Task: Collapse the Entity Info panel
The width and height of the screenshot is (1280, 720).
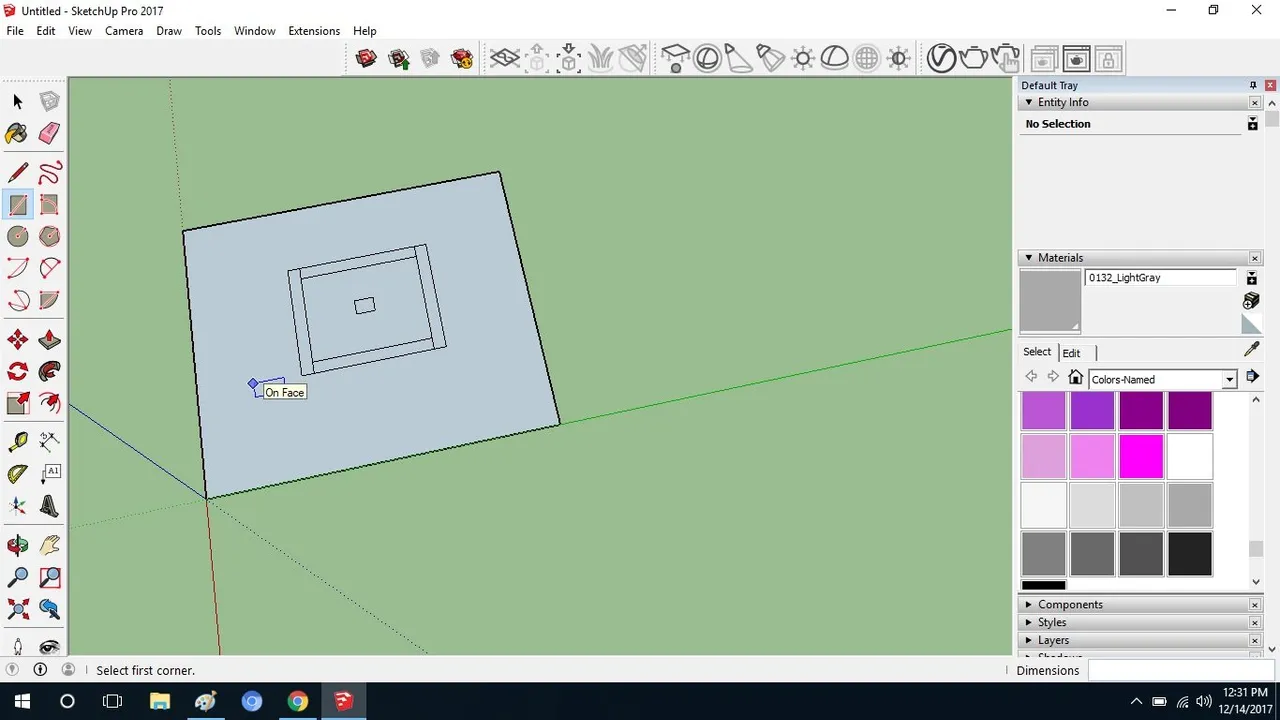Action: (x=1029, y=102)
